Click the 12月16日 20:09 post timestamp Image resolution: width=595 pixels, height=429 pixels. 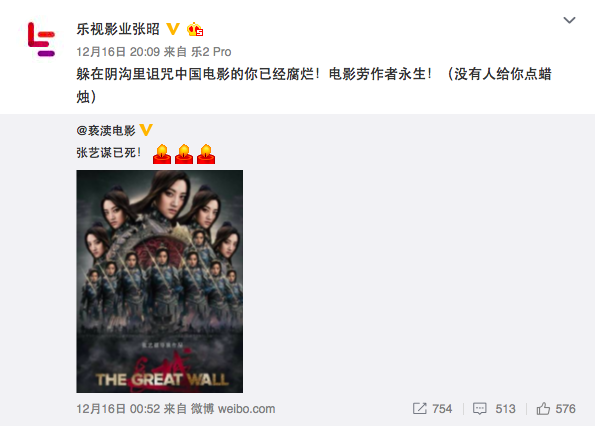[118, 52]
